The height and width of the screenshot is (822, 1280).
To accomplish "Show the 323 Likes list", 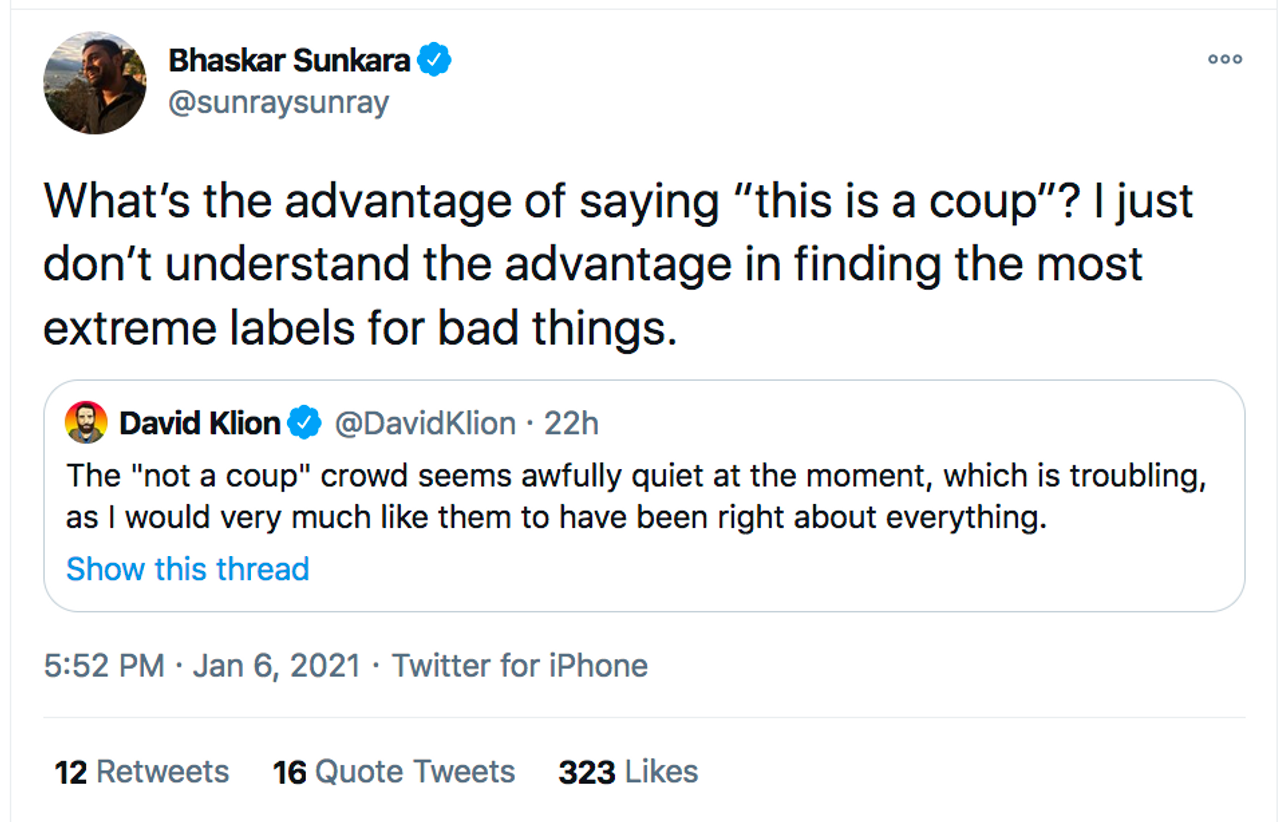I will 628,772.
